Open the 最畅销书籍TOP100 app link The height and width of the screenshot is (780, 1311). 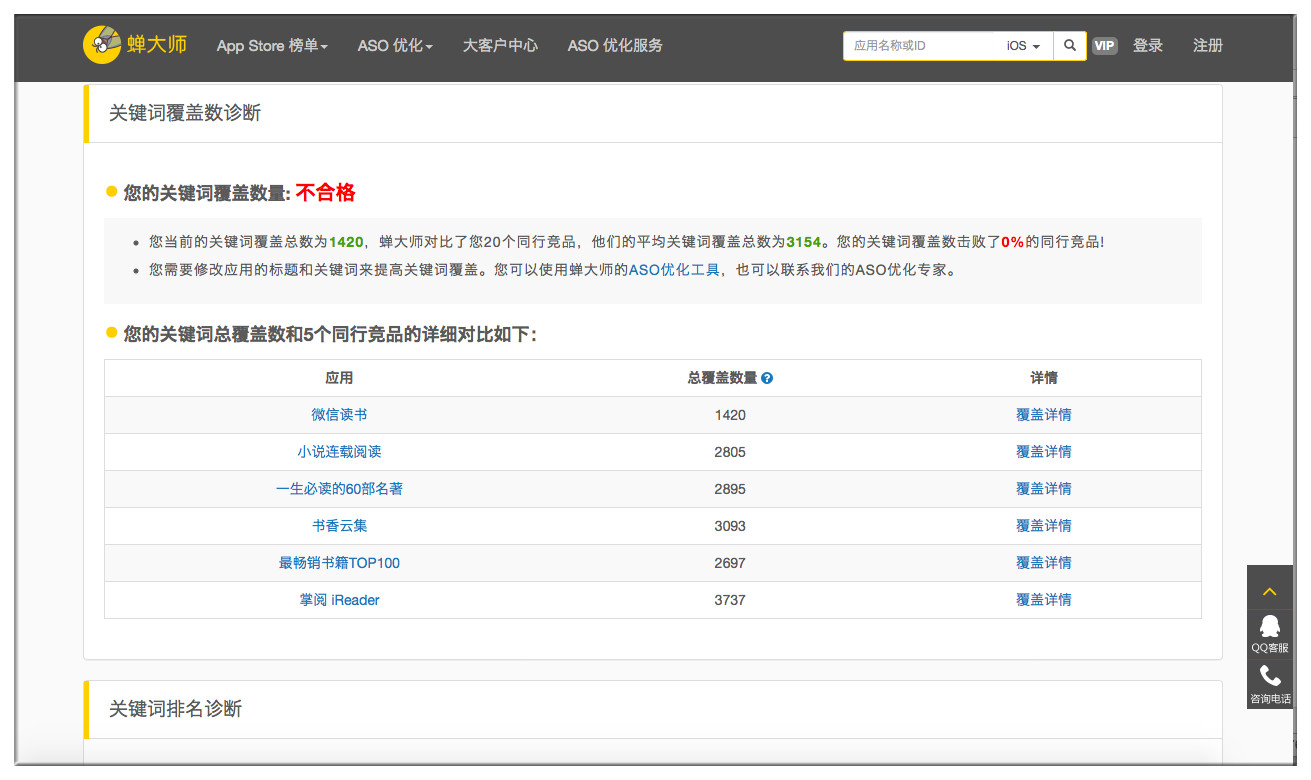(339, 563)
